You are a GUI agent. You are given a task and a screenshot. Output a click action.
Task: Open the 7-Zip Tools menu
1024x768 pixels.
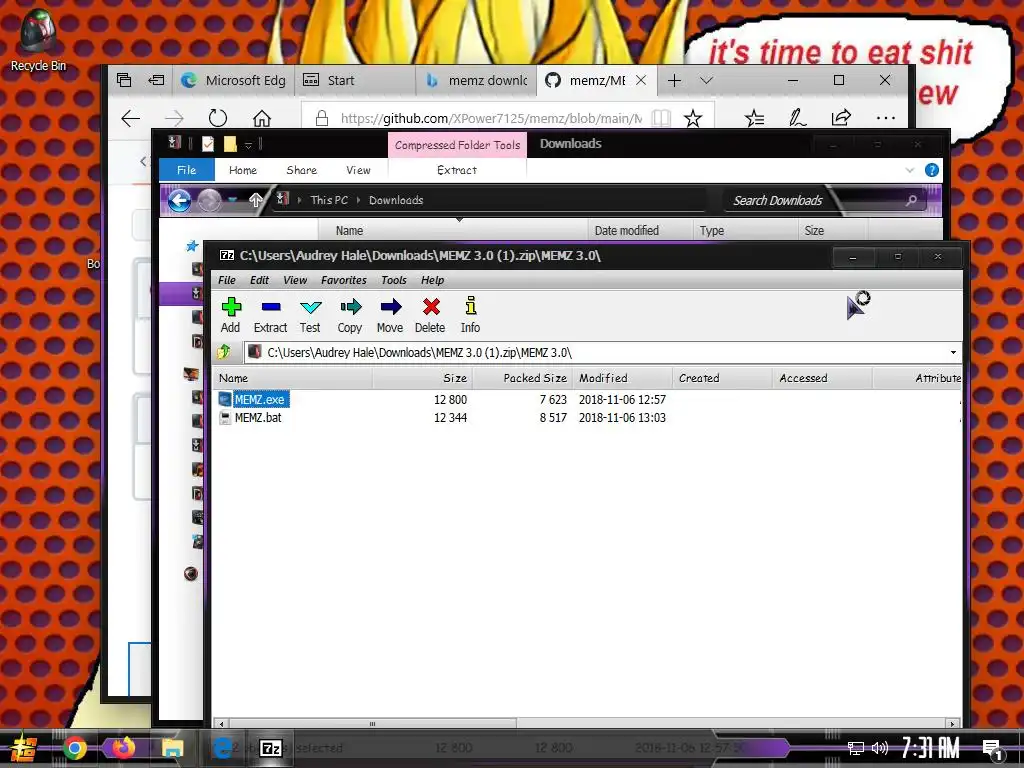click(x=394, y=280)
